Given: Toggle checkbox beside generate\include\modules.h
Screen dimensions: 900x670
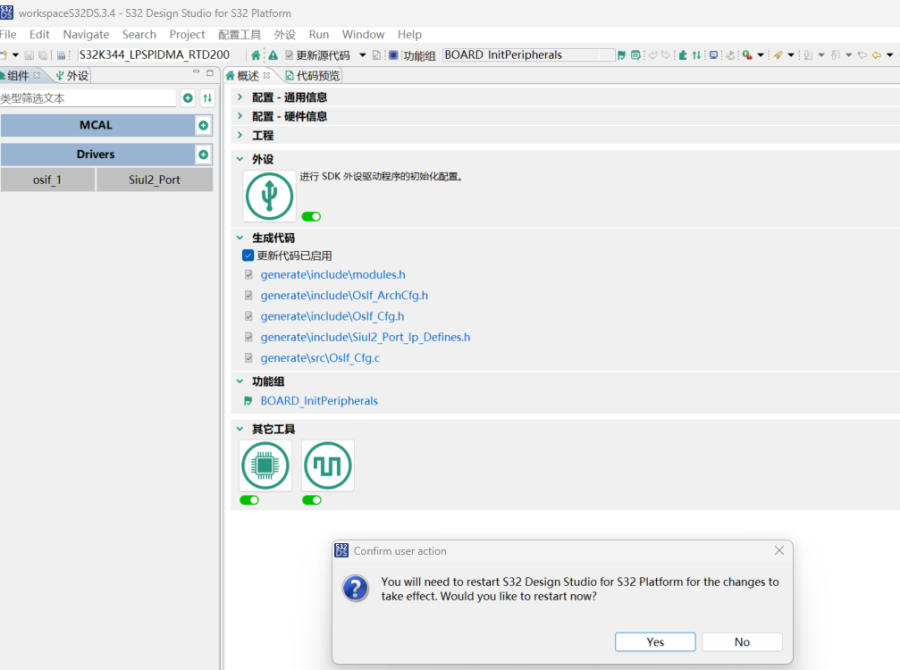Looking at the screenshot, I should pyautogui.click(x=249, y=274).
